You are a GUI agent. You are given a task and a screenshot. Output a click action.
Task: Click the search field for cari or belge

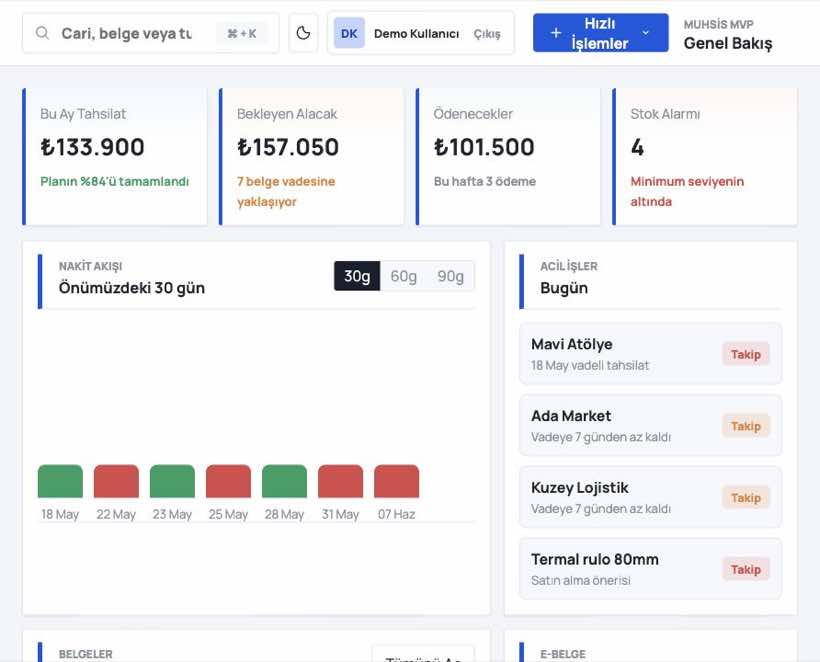click(x=151, y=33)
